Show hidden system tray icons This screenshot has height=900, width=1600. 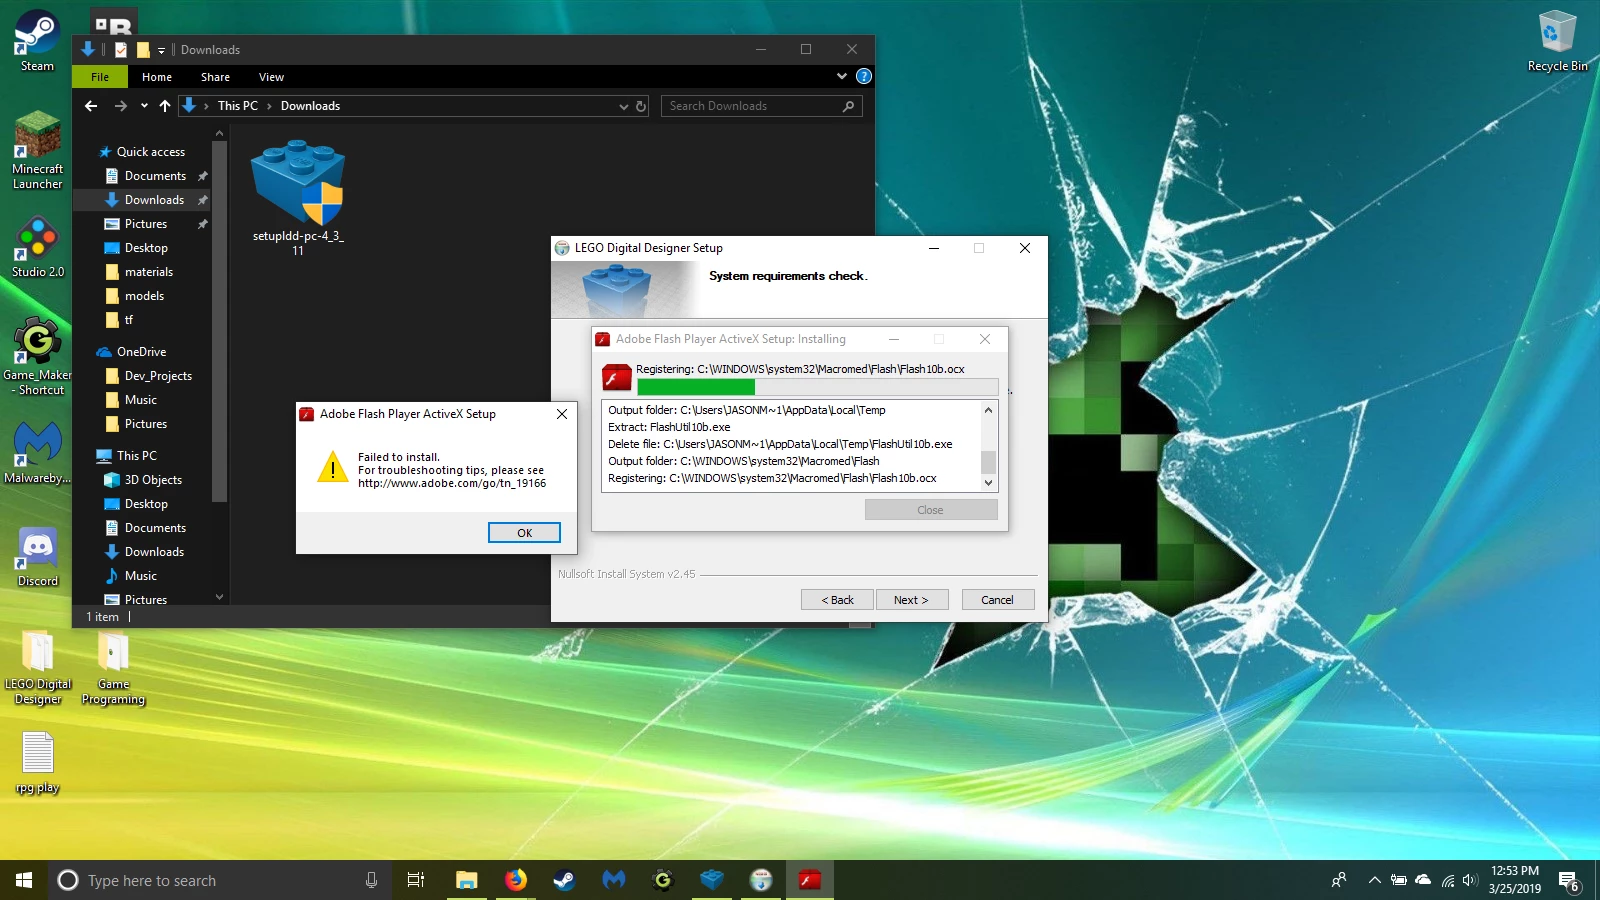tap(1374, 880)
